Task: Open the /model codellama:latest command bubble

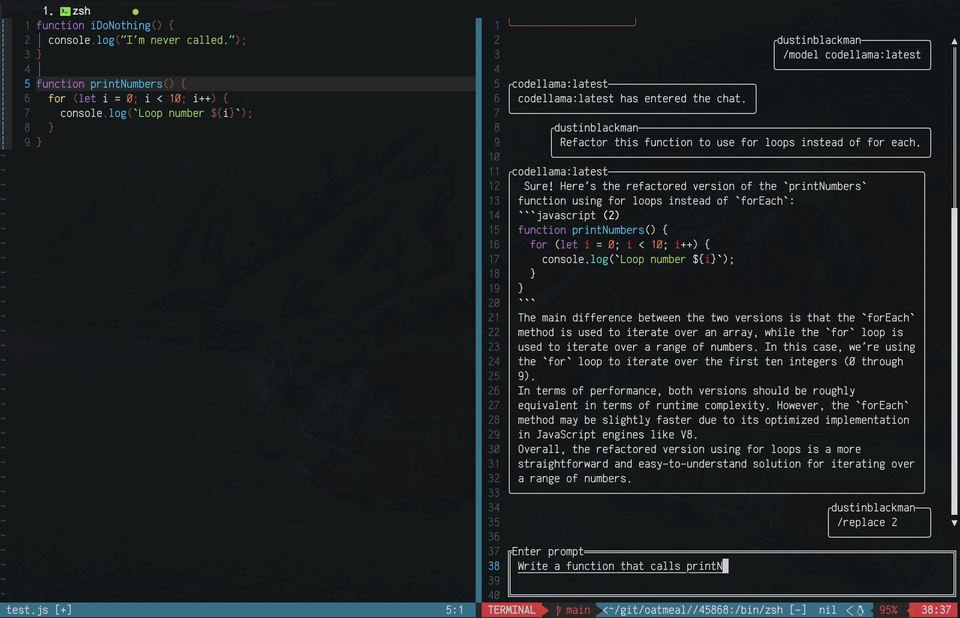Action: [x=852, y=55]
